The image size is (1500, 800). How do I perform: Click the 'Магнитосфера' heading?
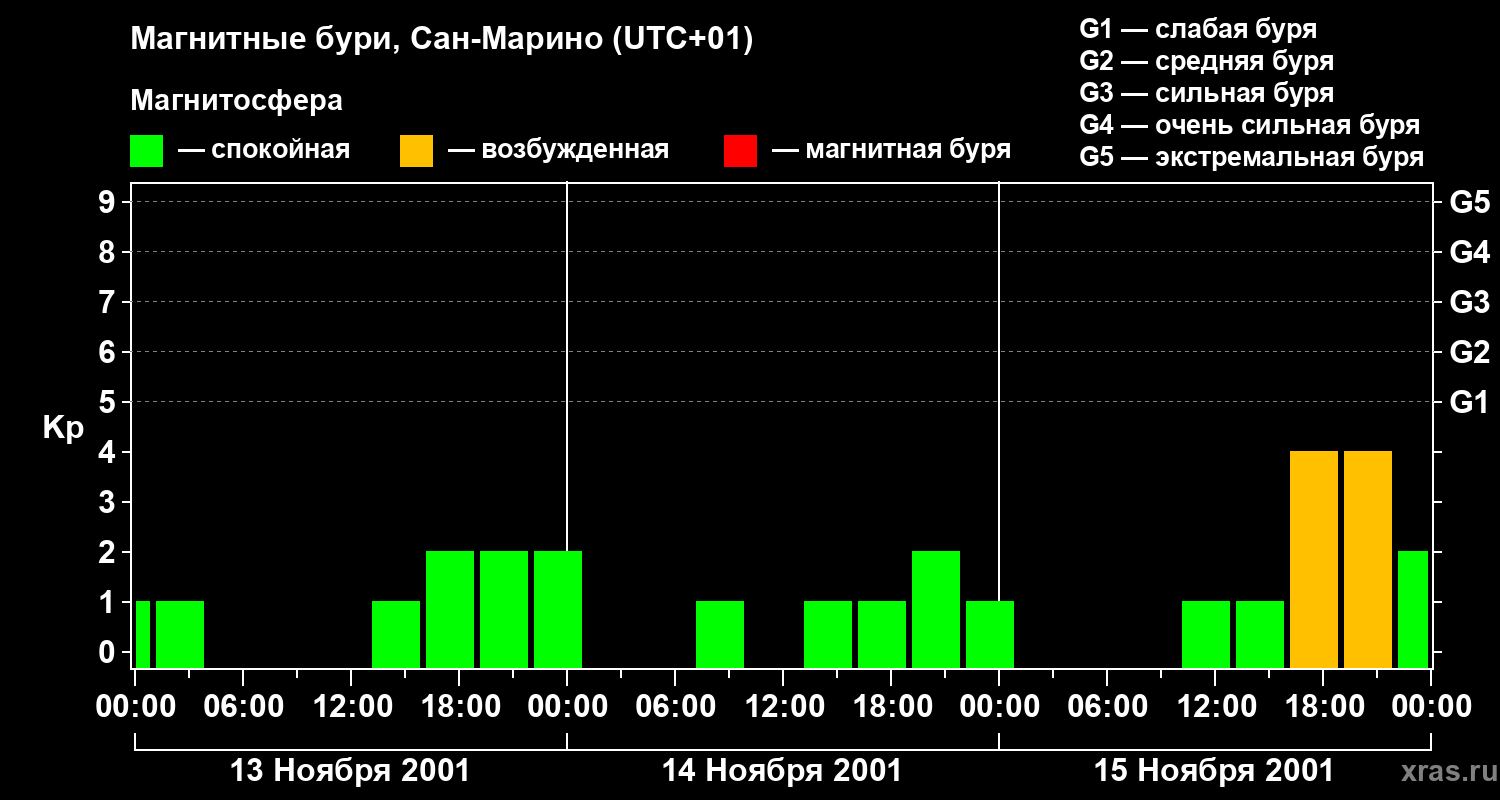236,101
